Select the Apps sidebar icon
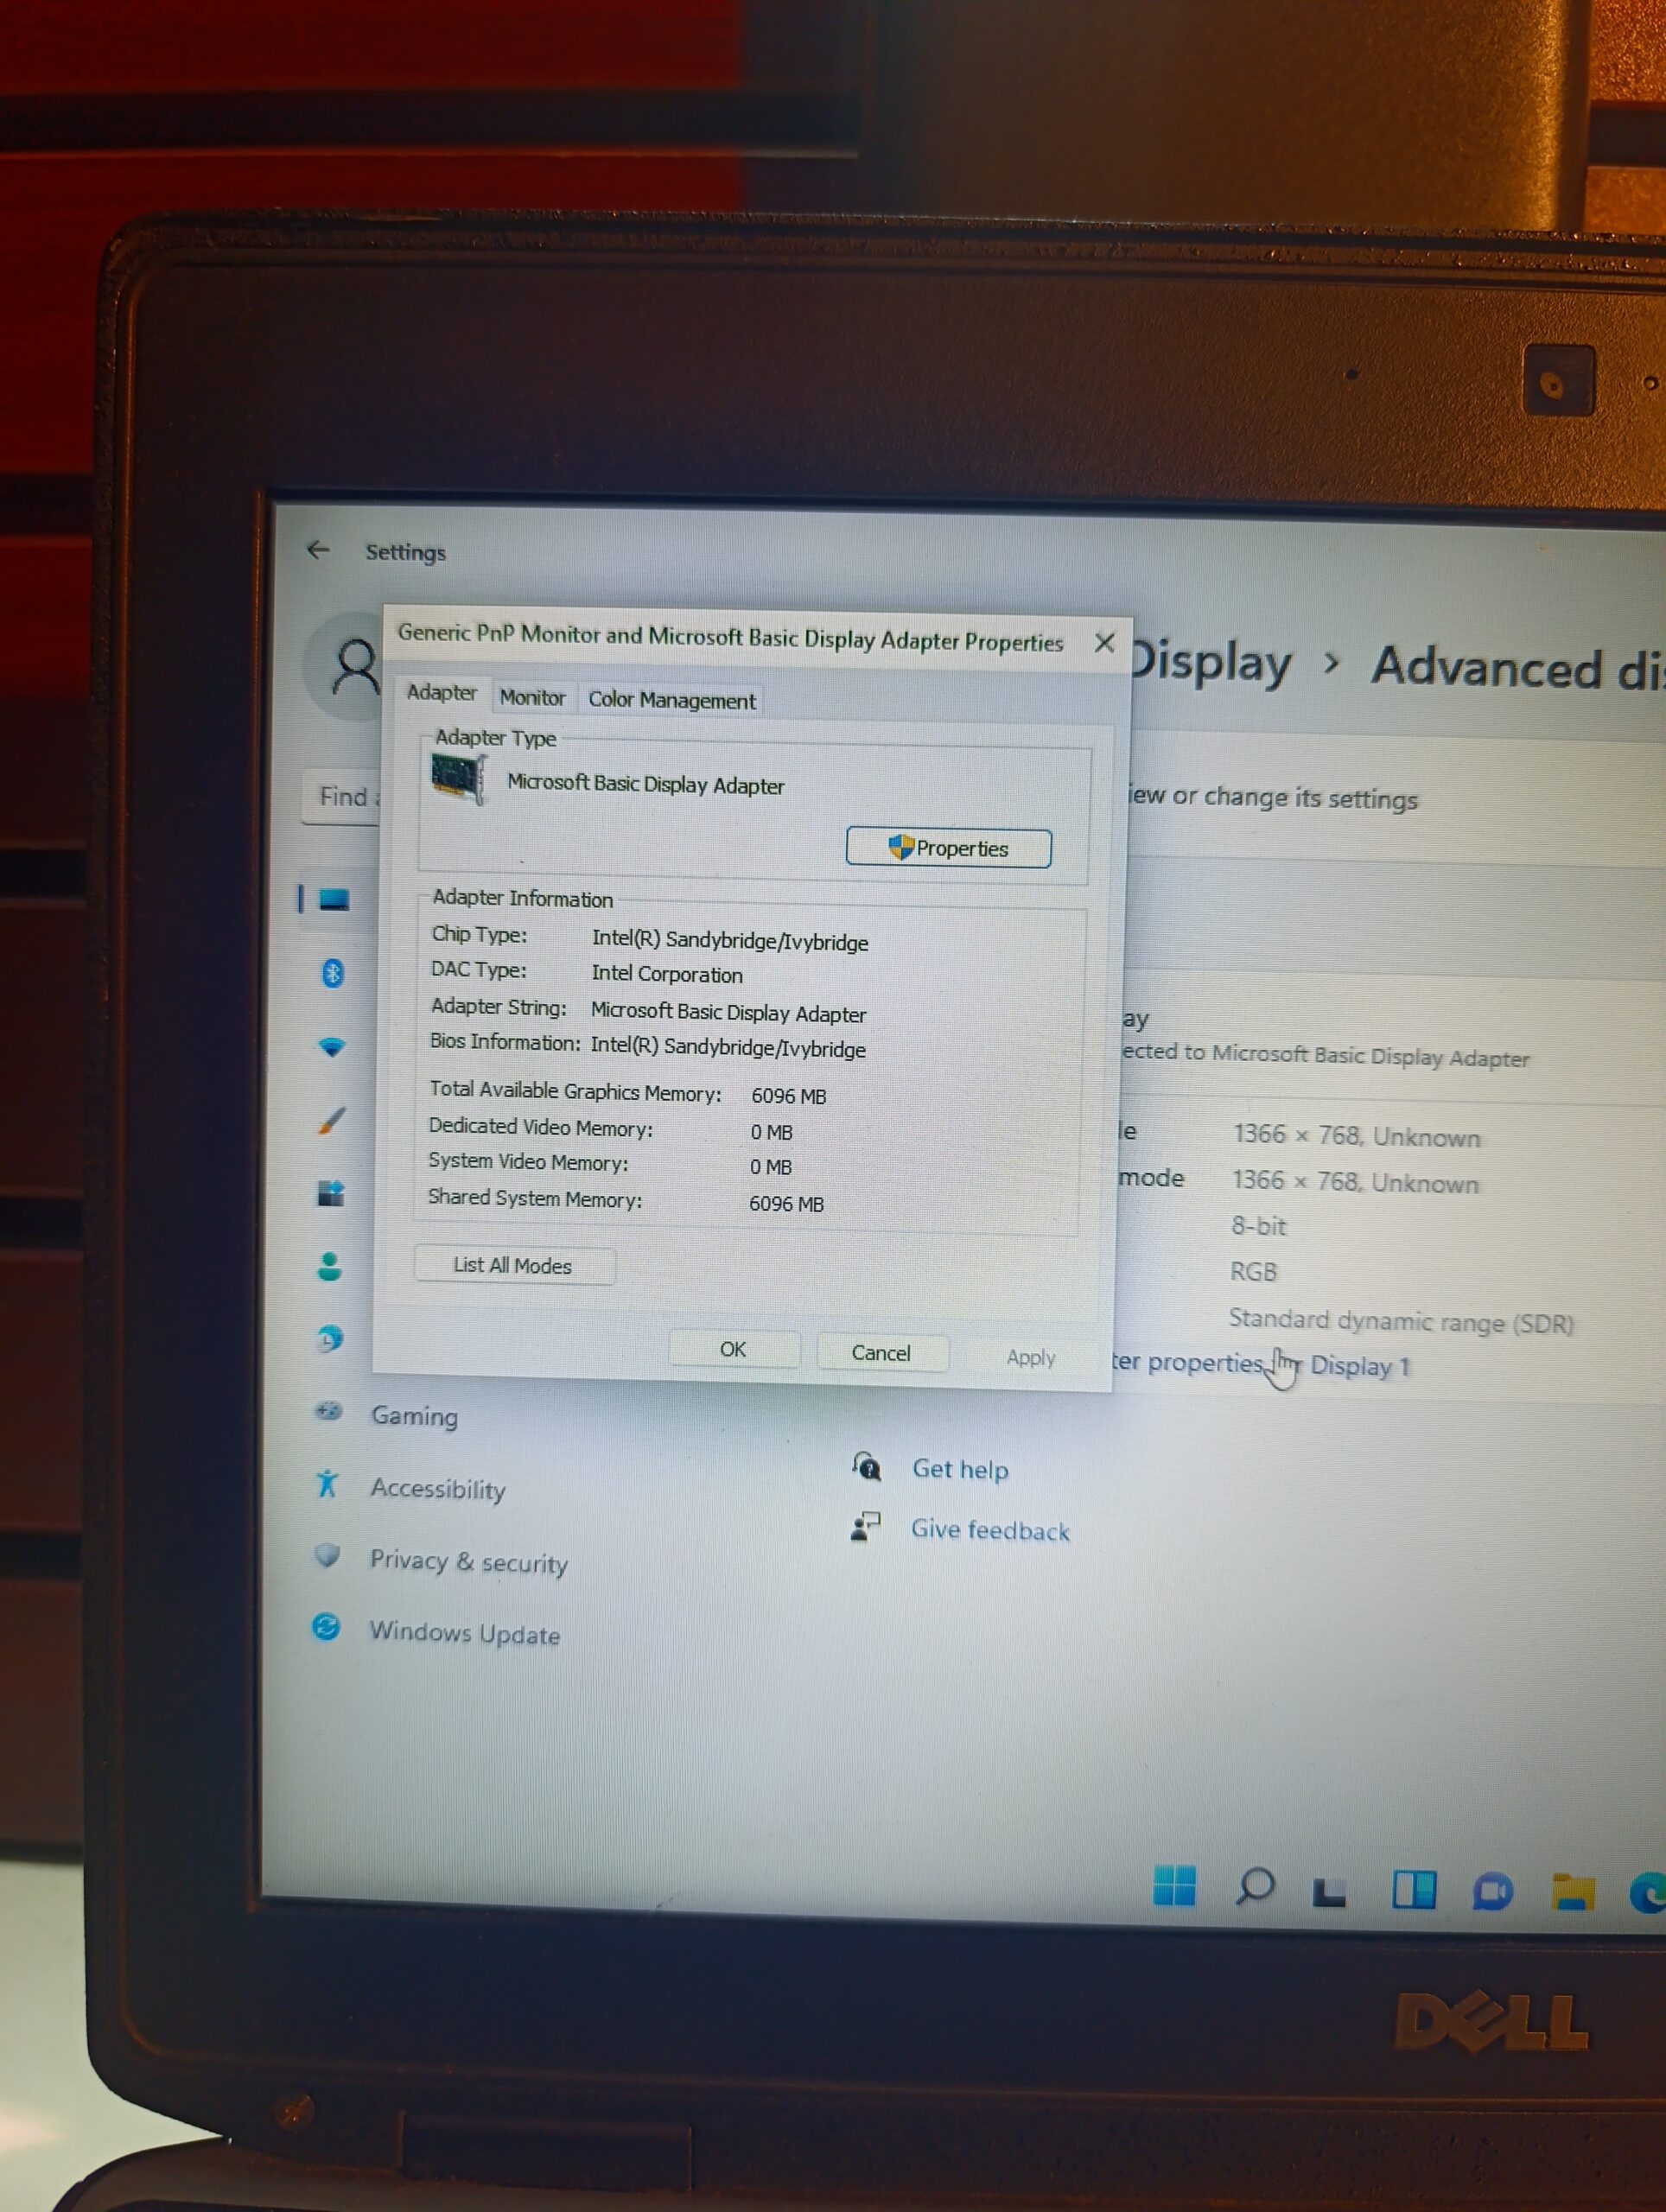1666x2212 pixels. [x=331, y=1193]
